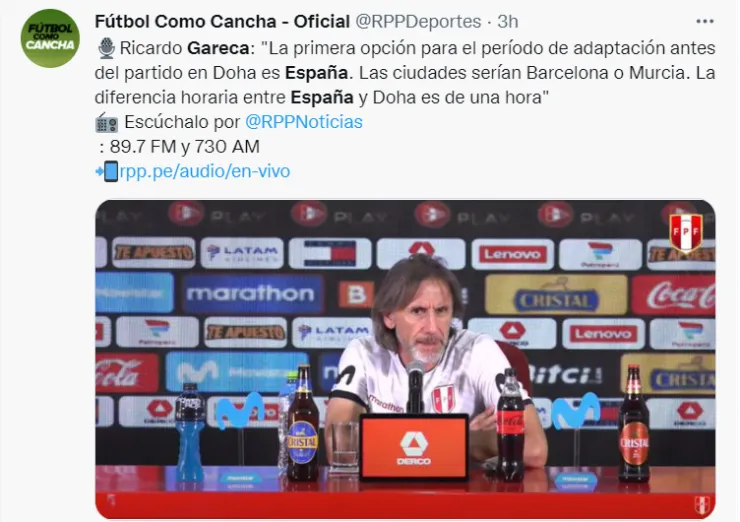The image size is (740, 522).
Task: Click the blue sports drink bottle
Action: [x=190, y=431]
